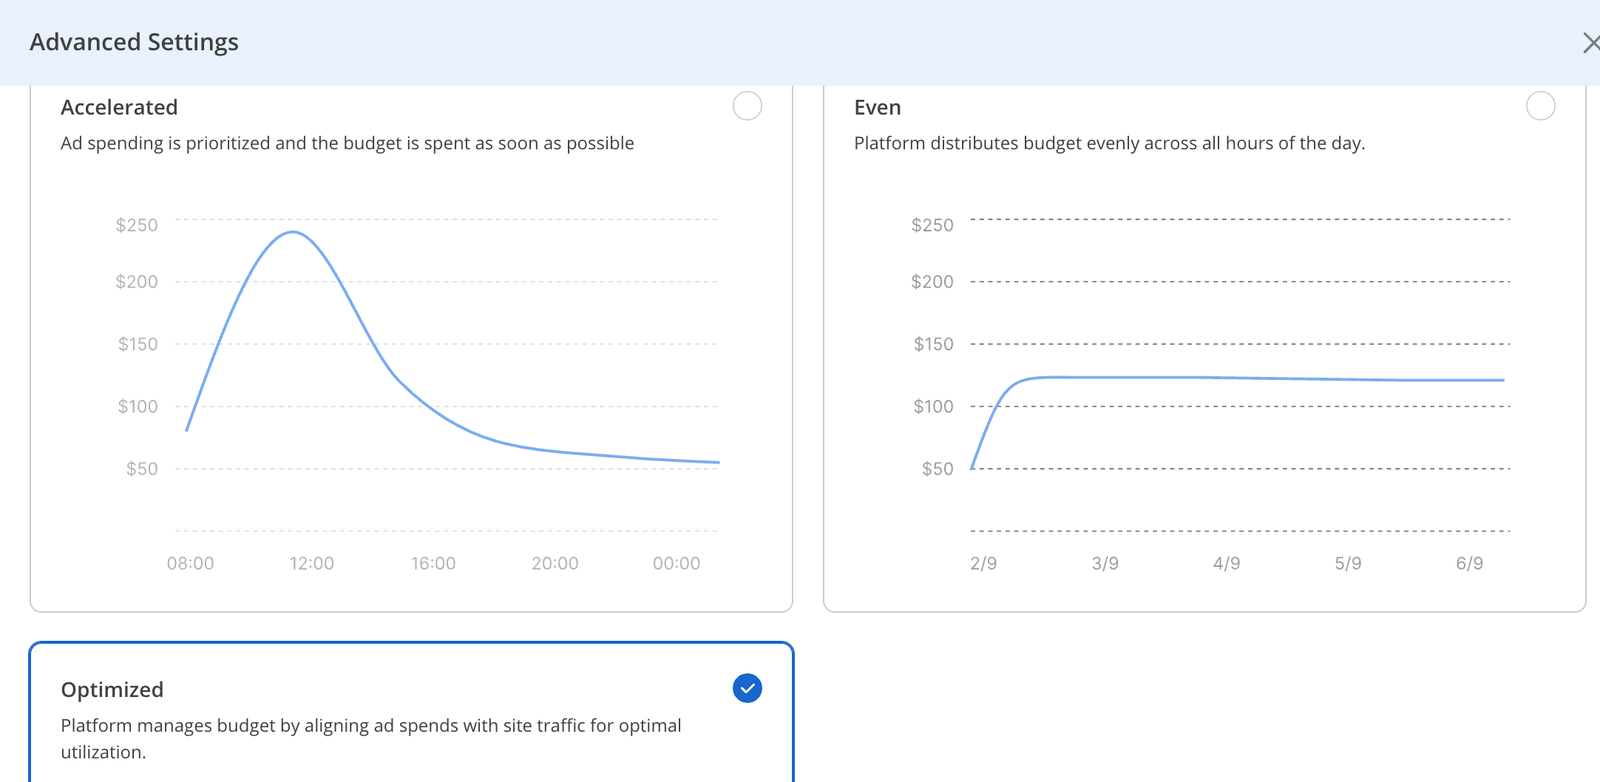The image size is (1600, 782).
Task: Click the peak of the Accelerated spending curve
Action: 292,233
